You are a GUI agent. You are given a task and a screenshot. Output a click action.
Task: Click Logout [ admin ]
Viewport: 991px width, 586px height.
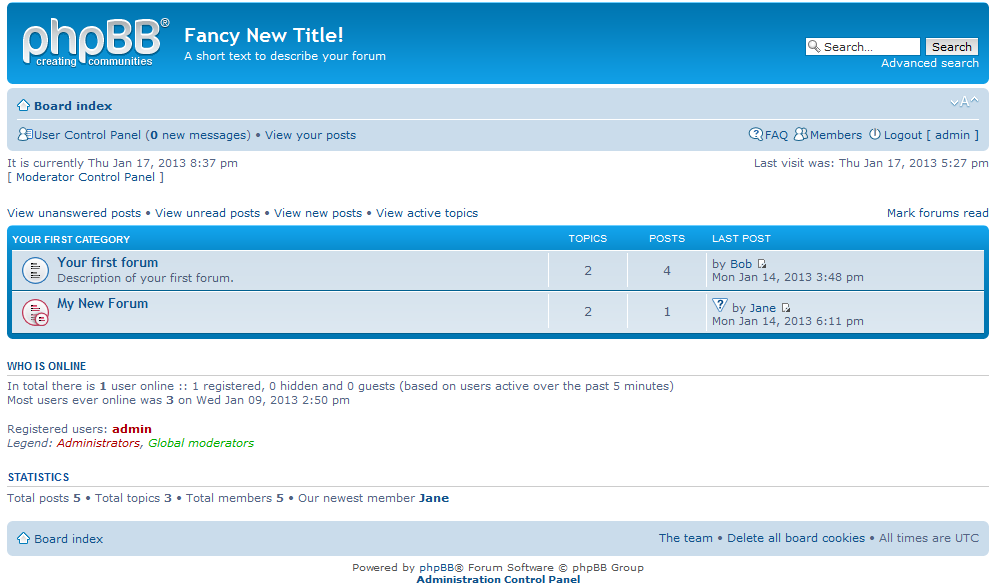pos(931,135)
